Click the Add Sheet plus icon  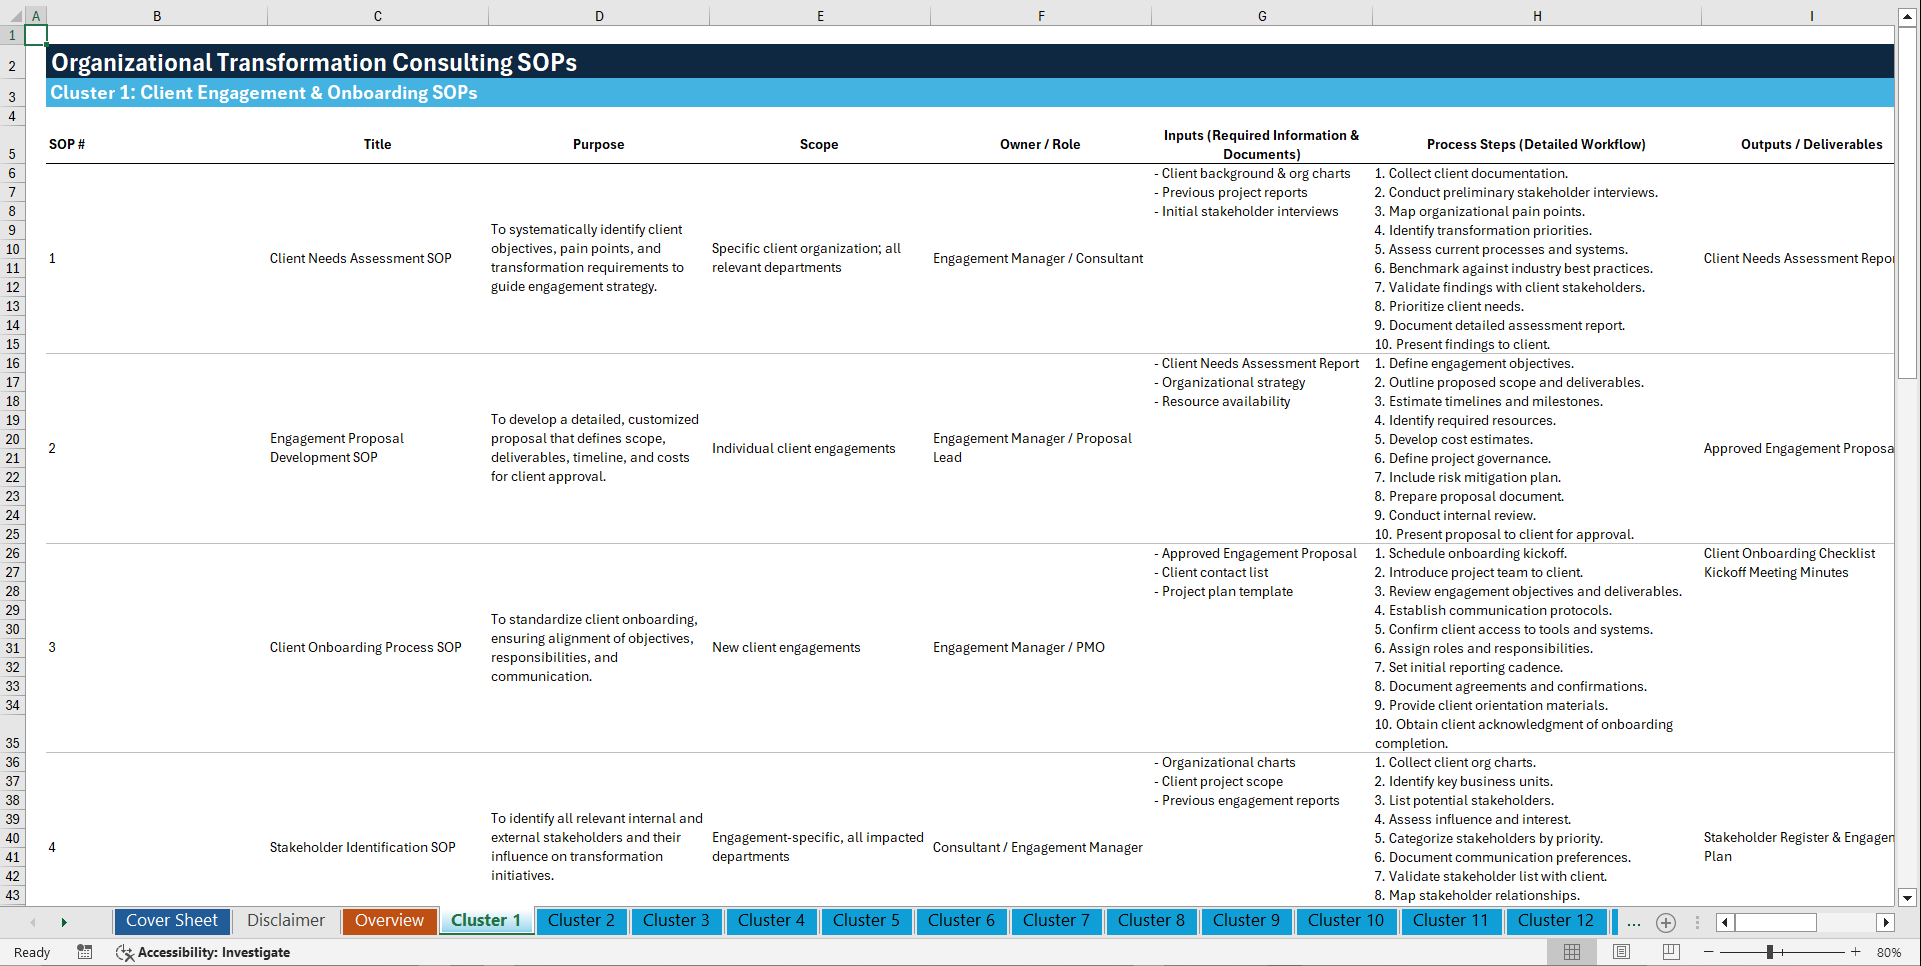point(1666,922)
